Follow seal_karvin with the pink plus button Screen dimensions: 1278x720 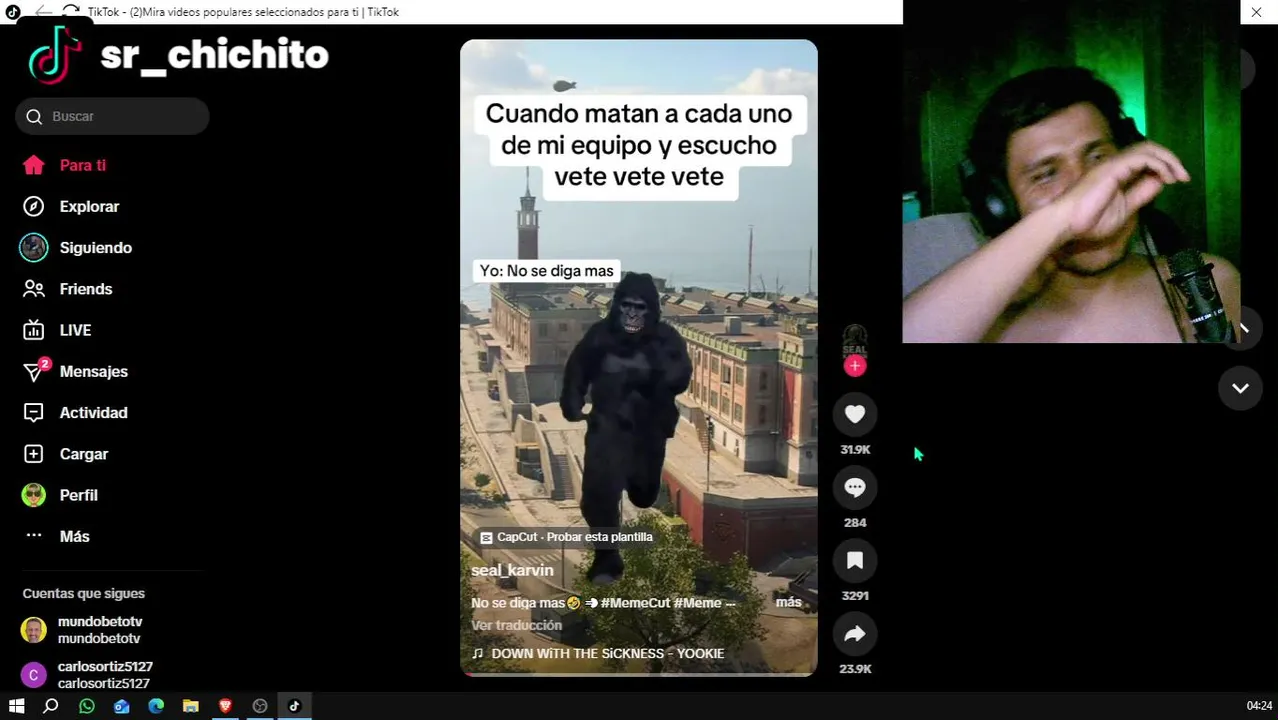point(855,366)
